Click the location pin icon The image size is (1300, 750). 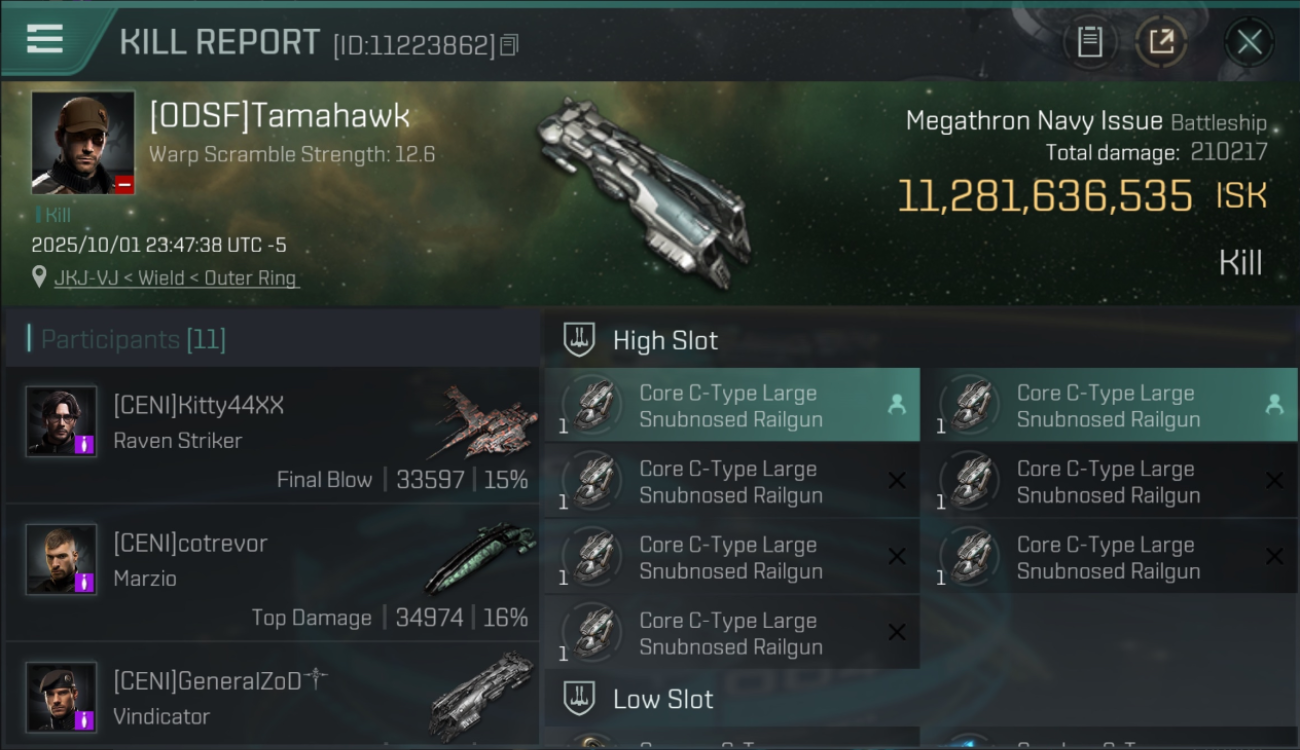(x=39, y=277)
